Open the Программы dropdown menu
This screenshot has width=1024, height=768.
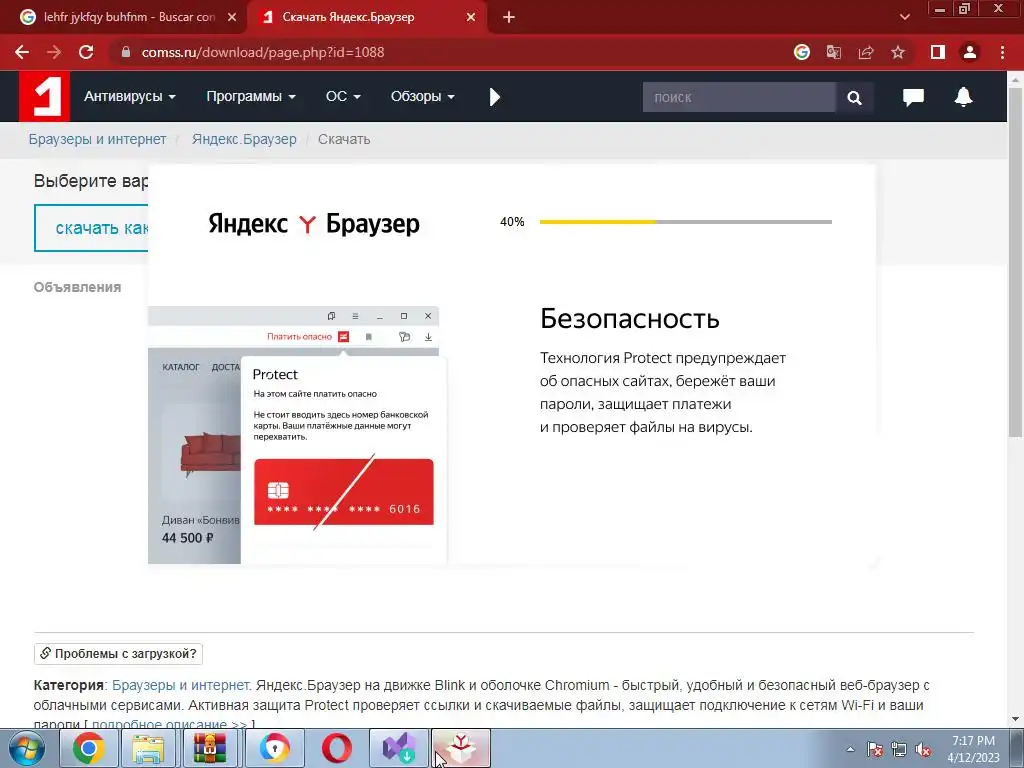pos(251,97)
